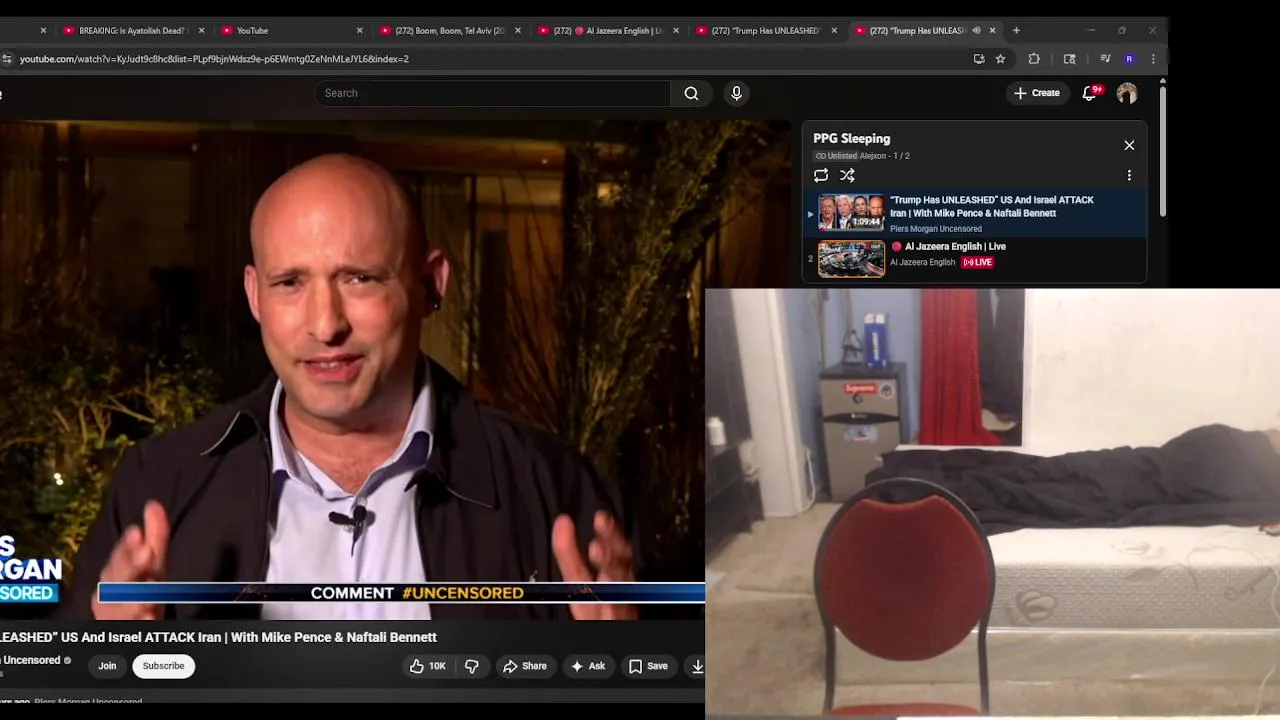Click the YouTube page scrollbar
Image resolution: width=1280 pixels, height=720 pixels.
click(1162, 150)
